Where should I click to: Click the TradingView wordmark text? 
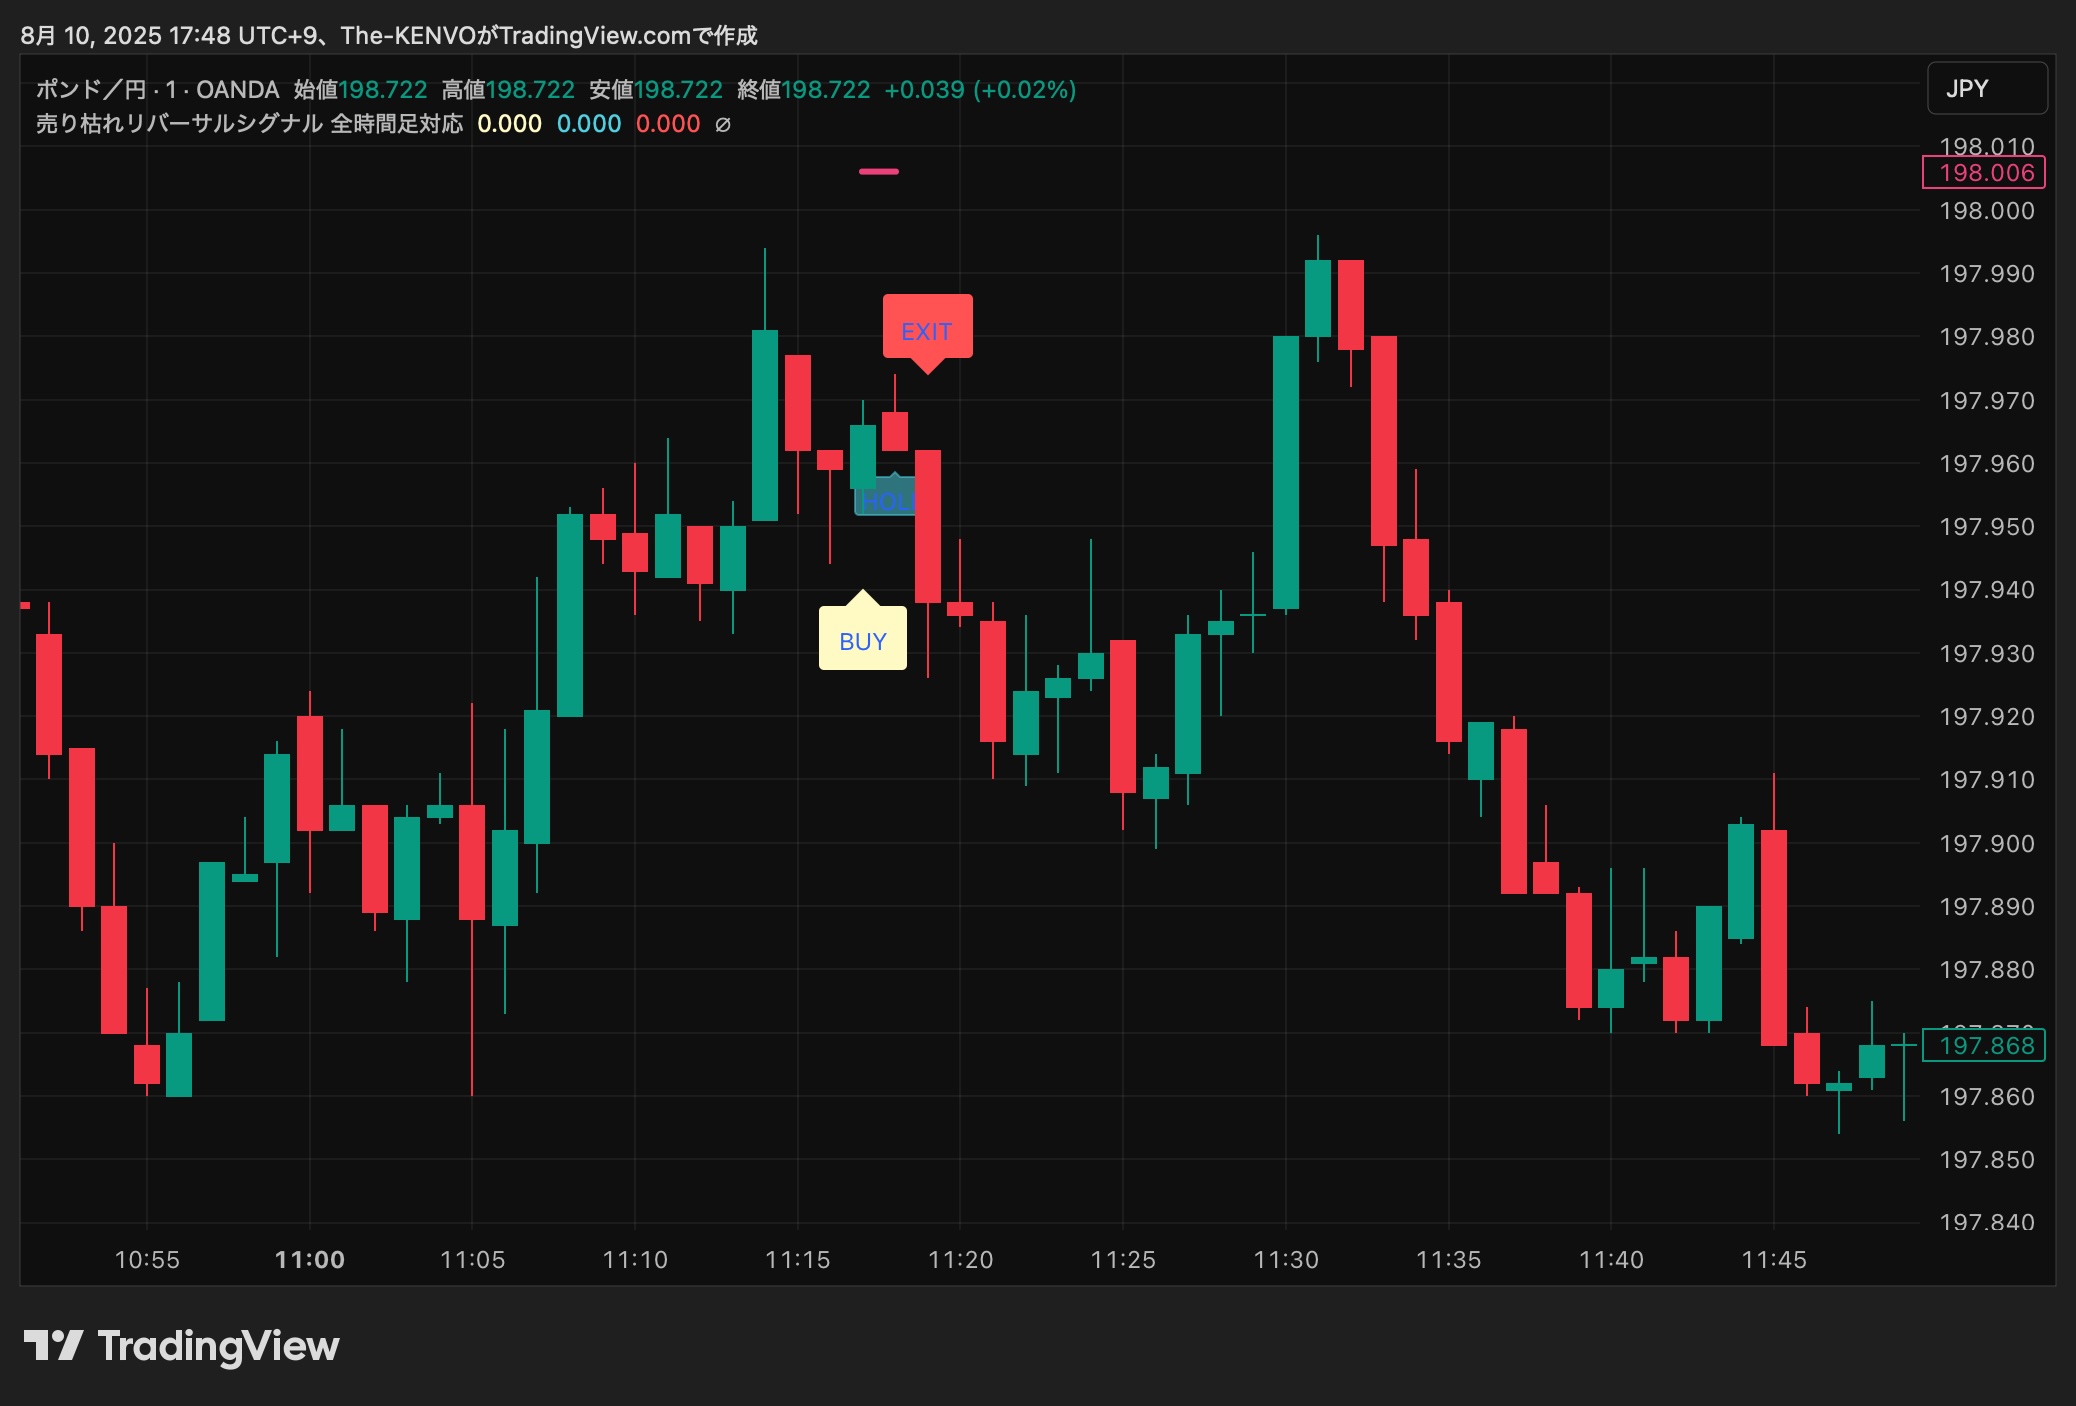218,1346
